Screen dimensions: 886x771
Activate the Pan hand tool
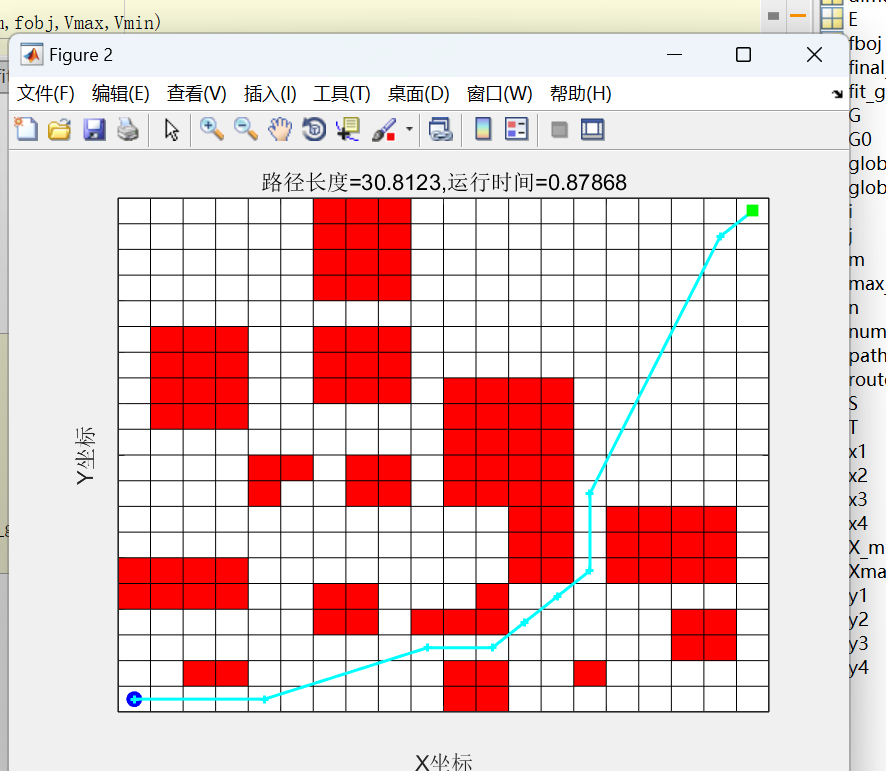(280, 129)
